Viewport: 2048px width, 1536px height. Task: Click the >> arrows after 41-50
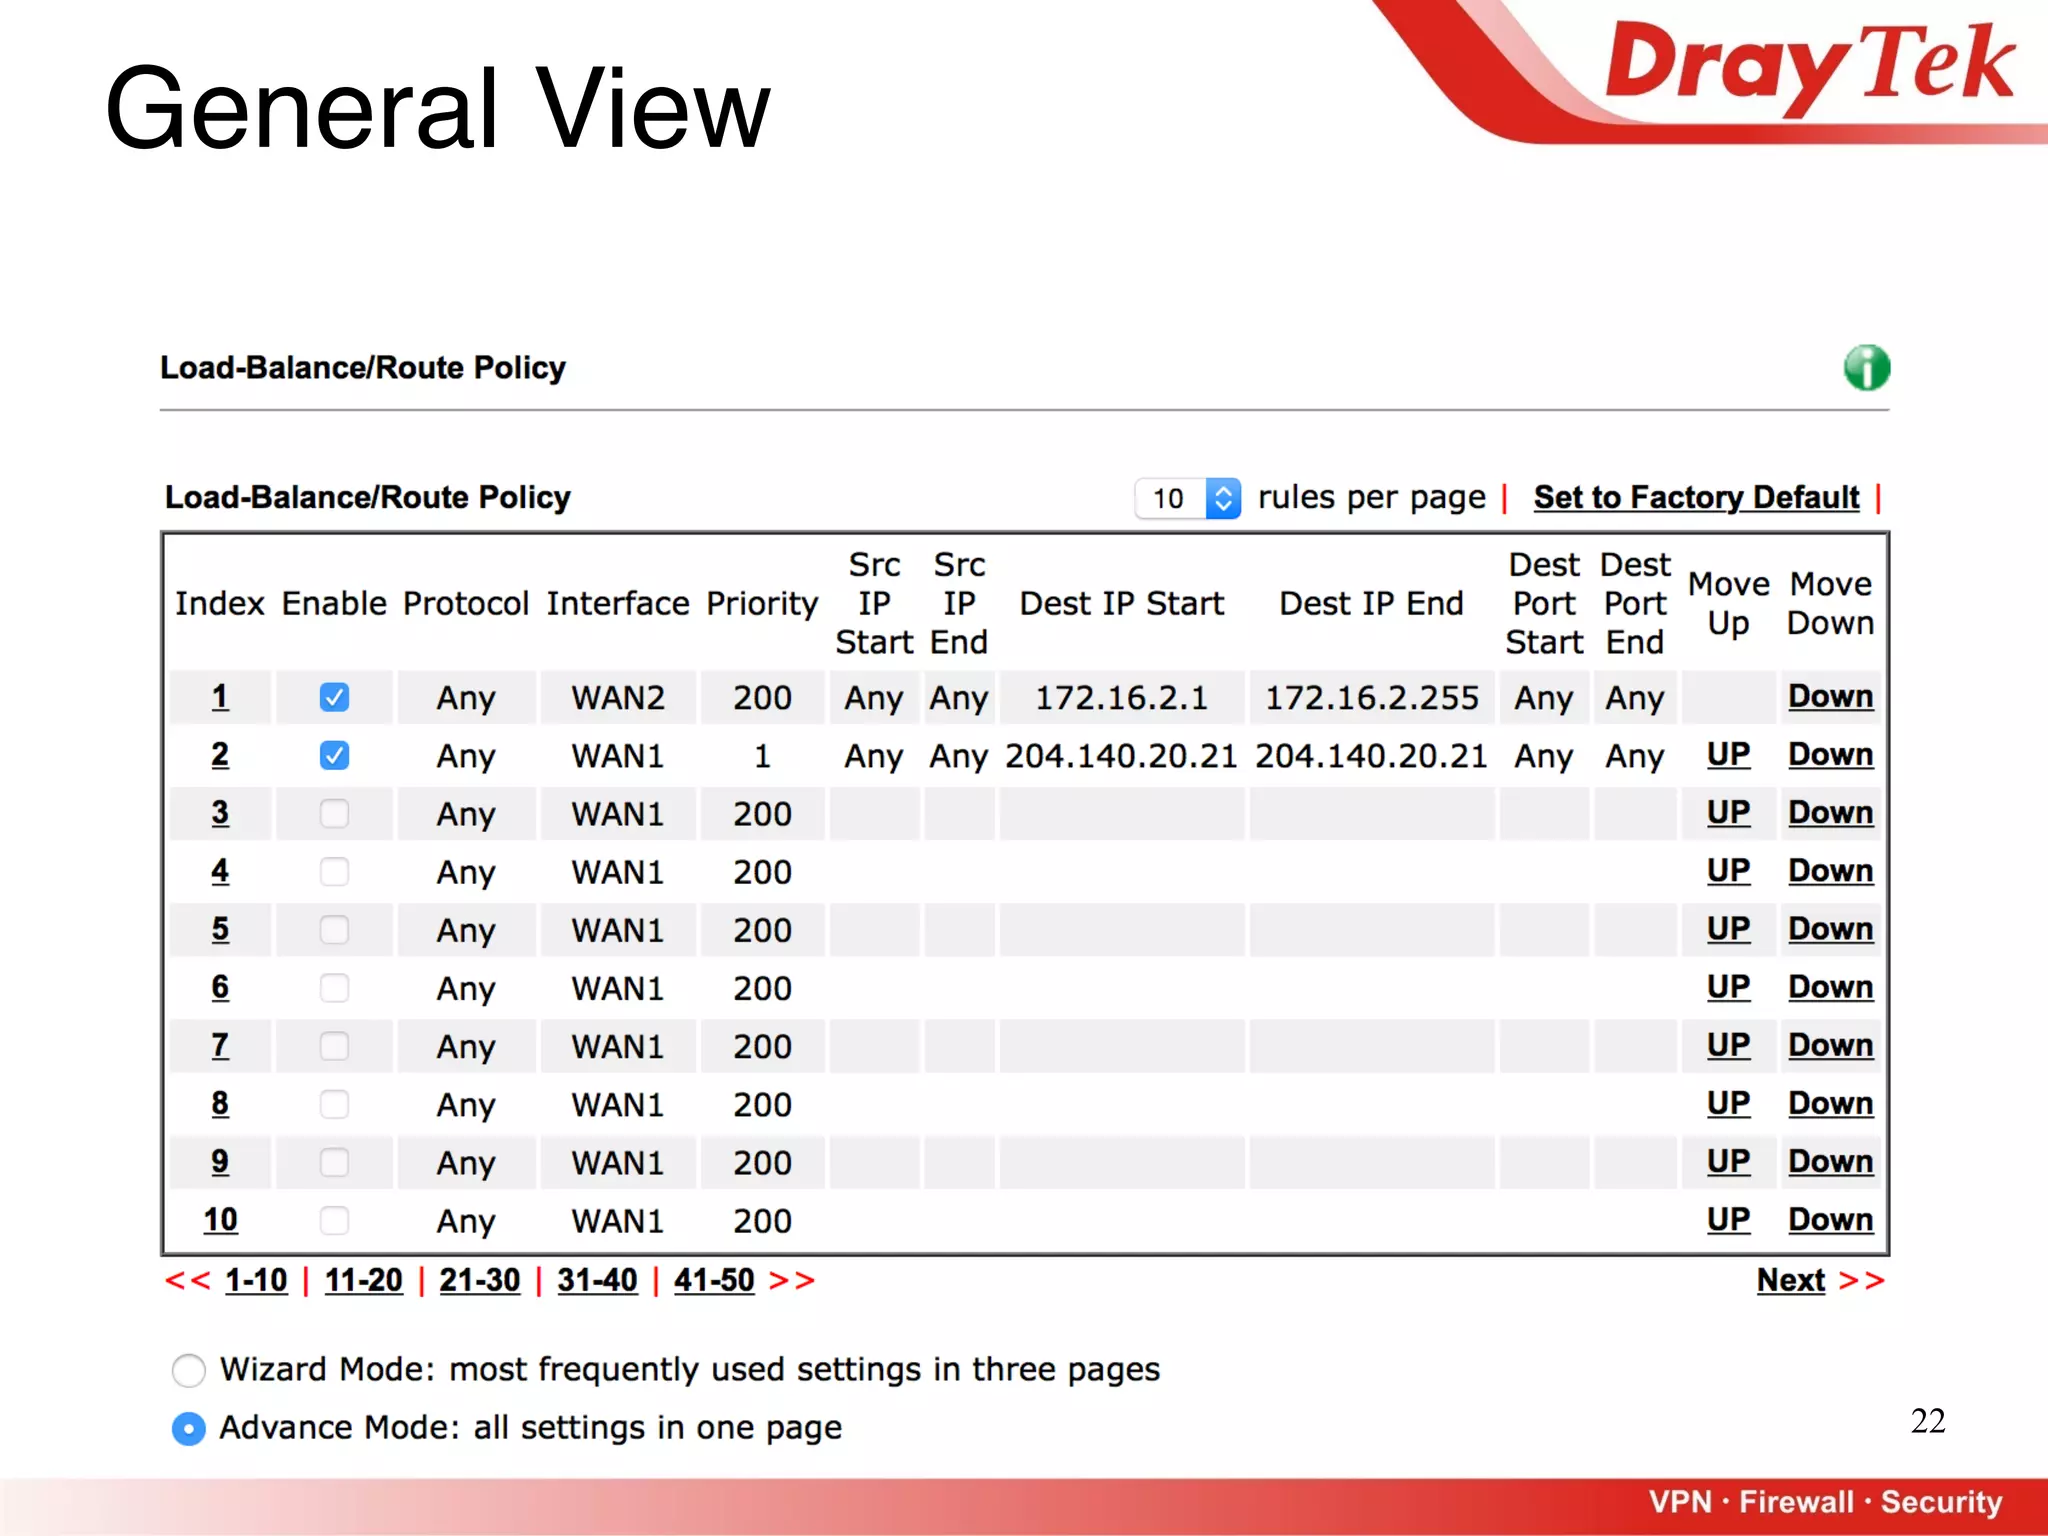[x=792, y=1280]
